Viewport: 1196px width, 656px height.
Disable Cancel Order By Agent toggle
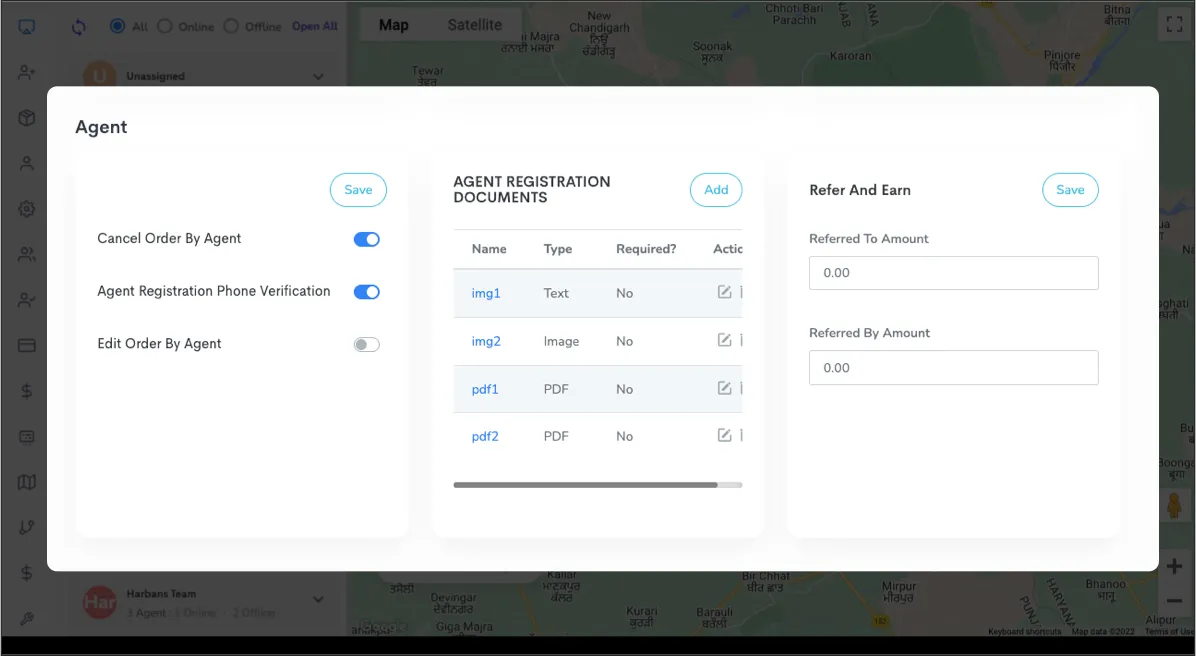pos(366,239)
